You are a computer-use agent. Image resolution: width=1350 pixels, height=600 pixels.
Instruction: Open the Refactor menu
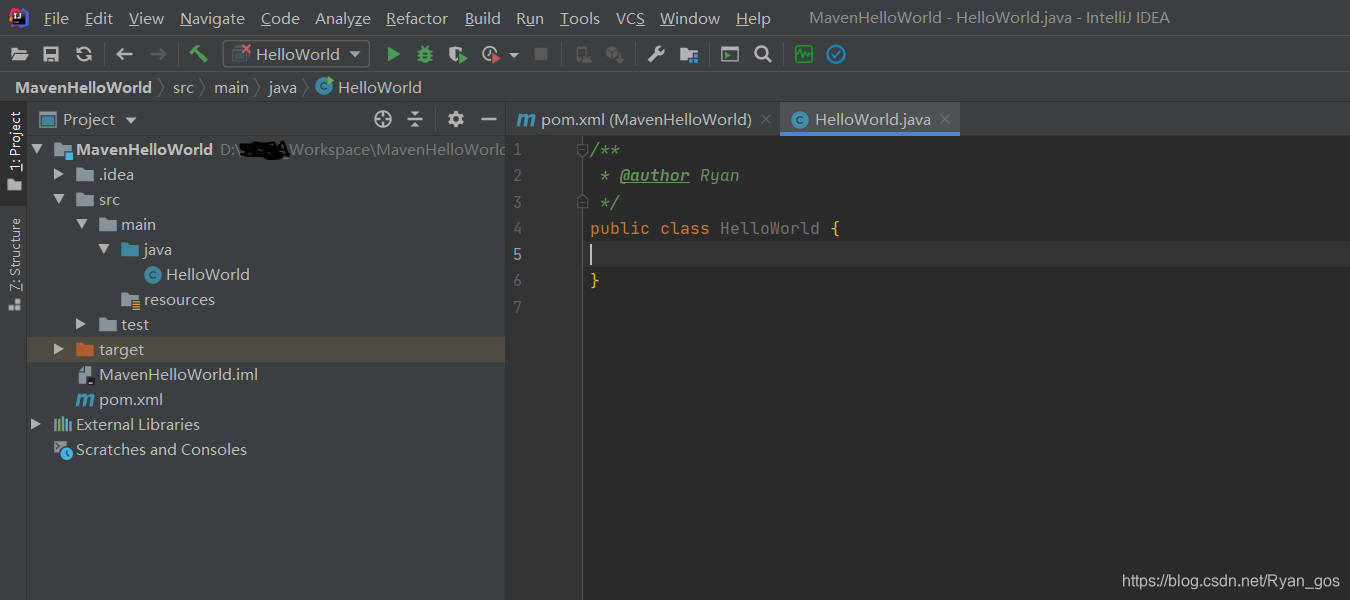(417, 18)
